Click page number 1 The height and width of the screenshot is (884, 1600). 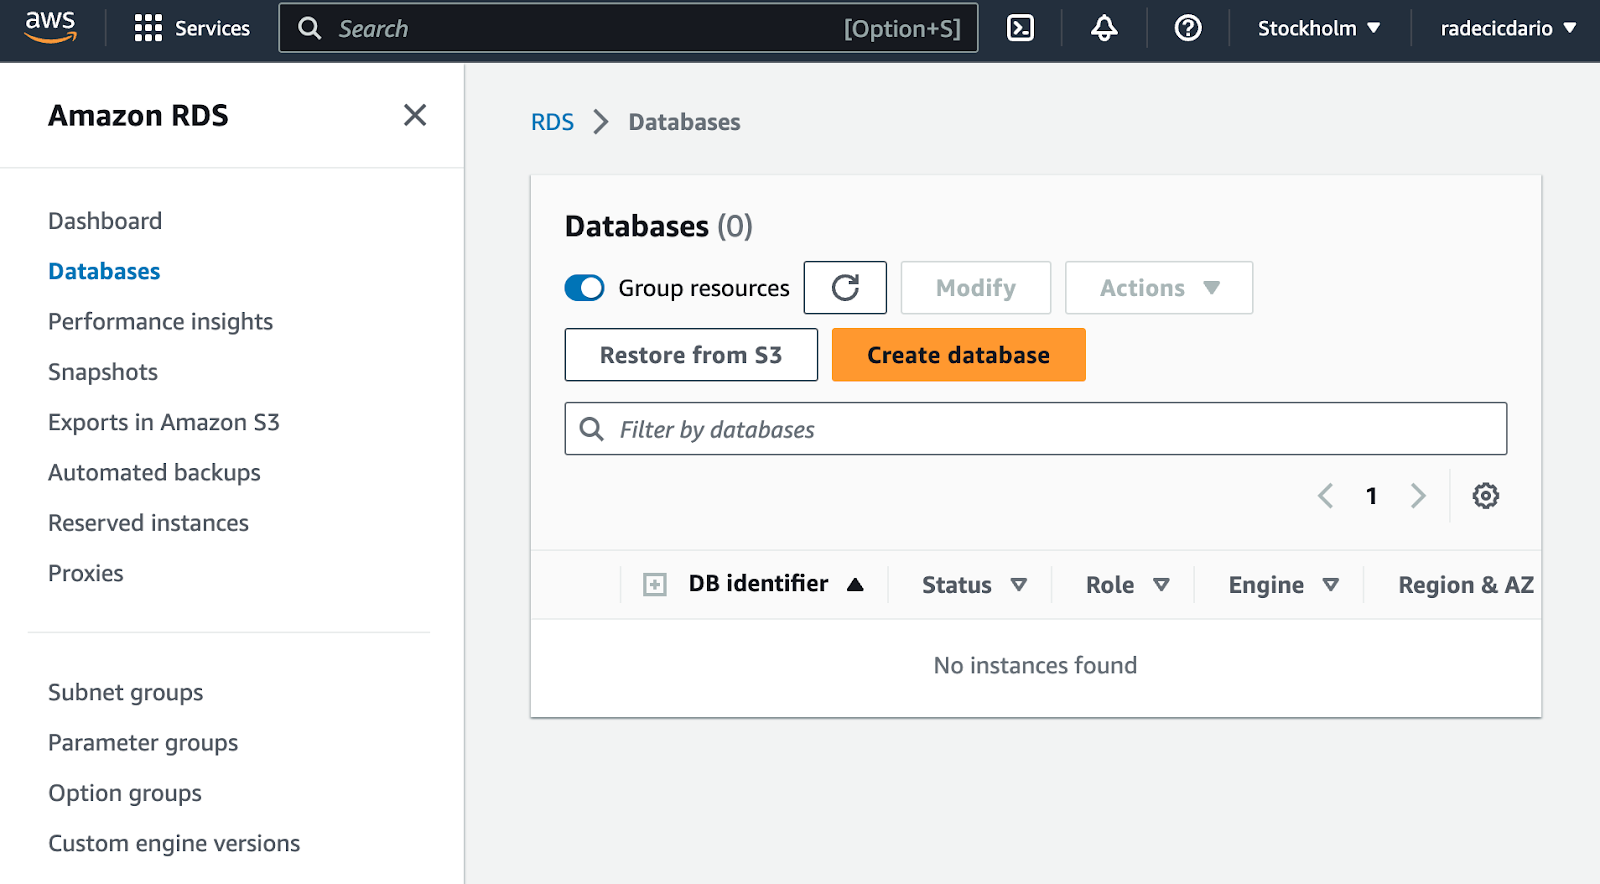click(1372, 495)
